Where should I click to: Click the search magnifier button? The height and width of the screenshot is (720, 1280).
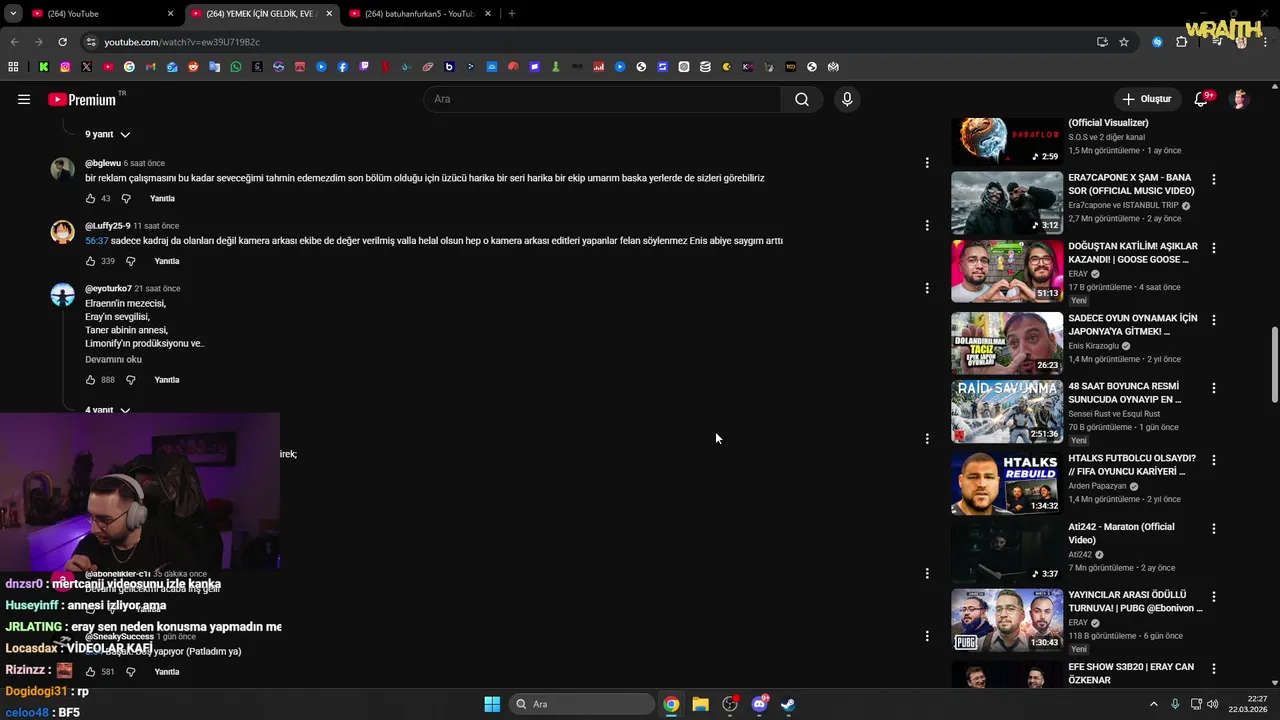pos(802,99)
